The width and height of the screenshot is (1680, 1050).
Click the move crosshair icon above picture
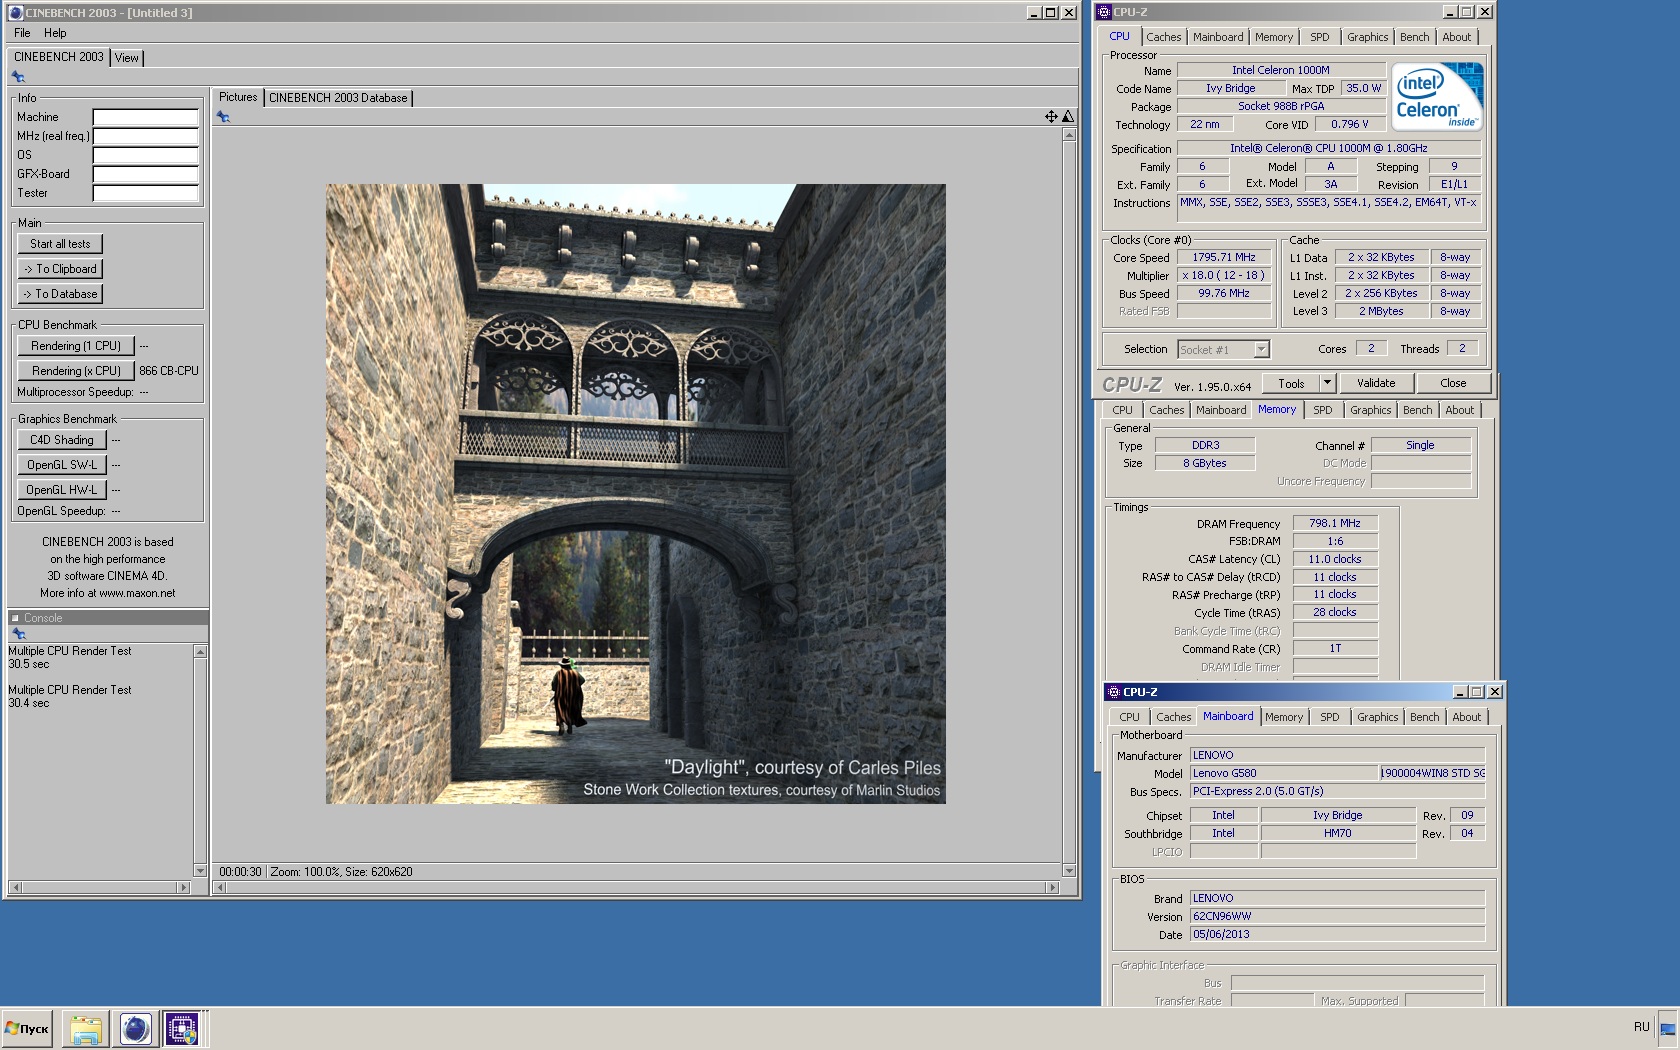(x=1051, y=117)
